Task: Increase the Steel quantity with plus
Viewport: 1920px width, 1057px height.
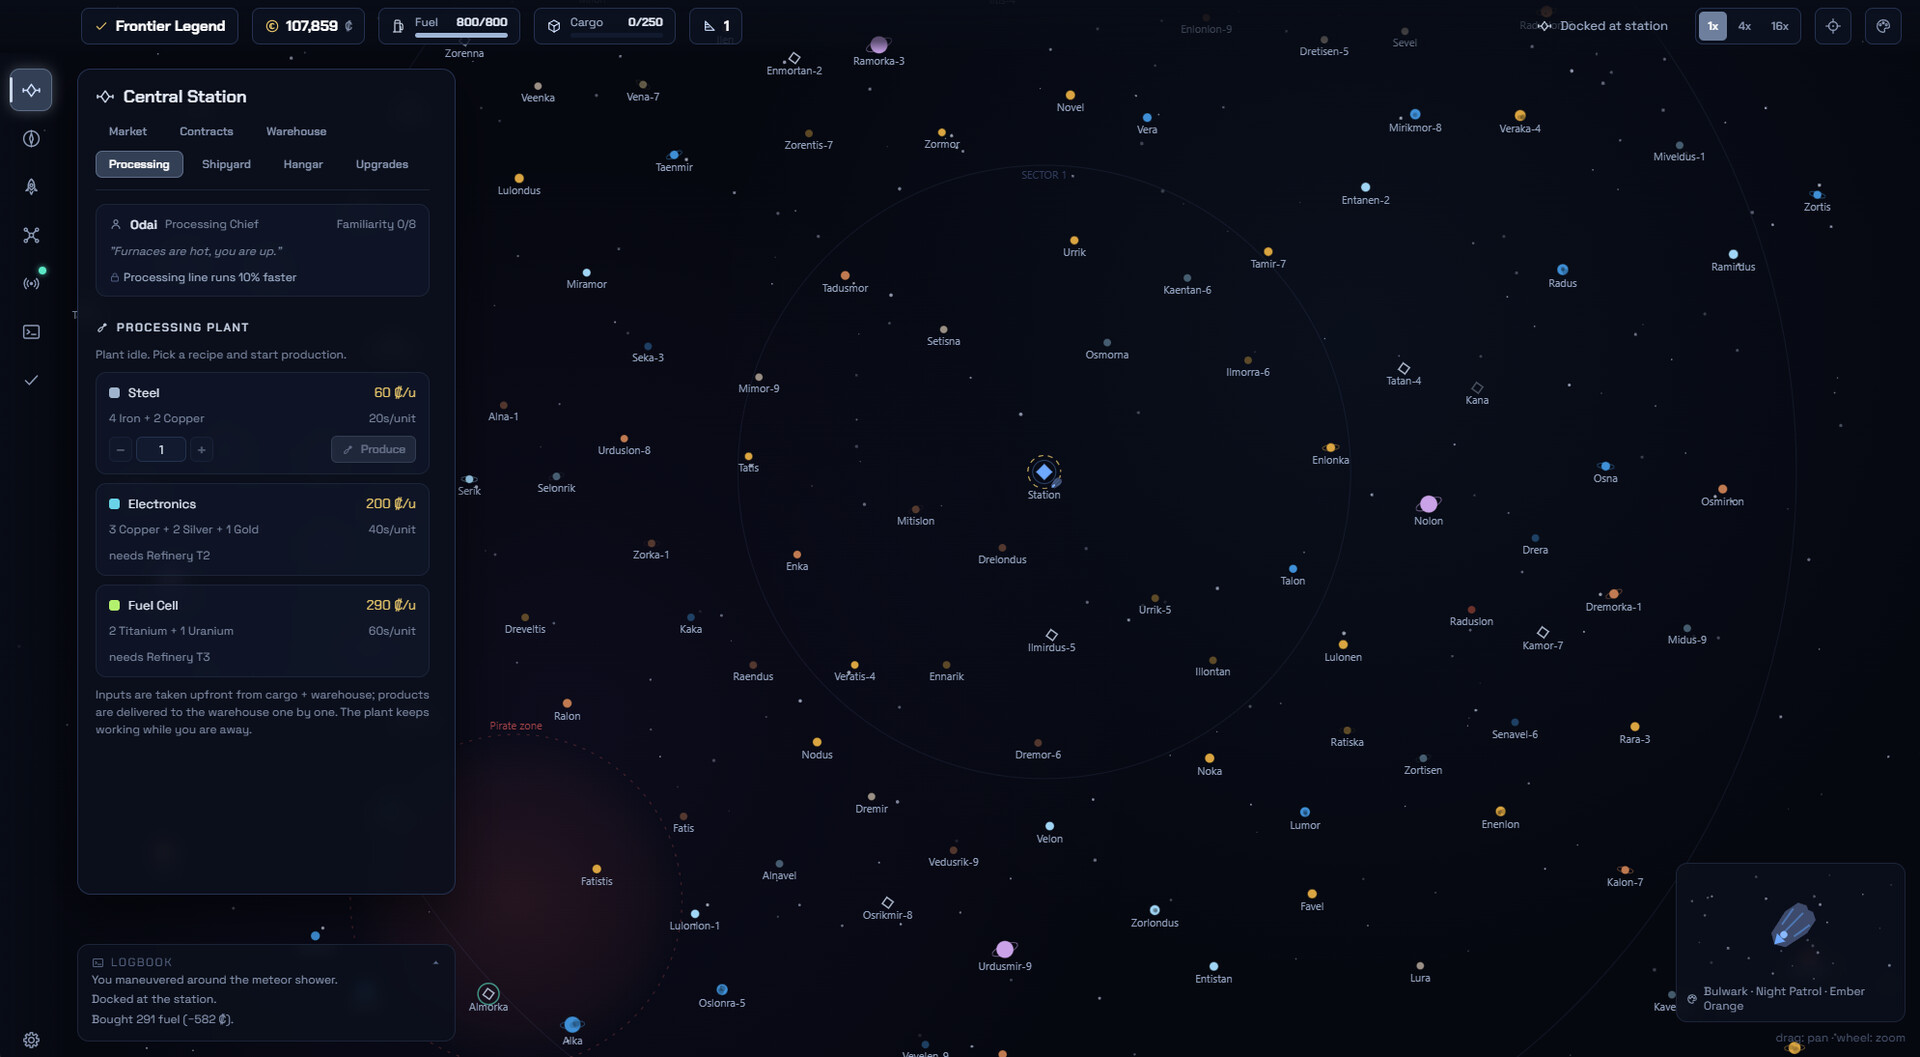Action: click(202, 450)
